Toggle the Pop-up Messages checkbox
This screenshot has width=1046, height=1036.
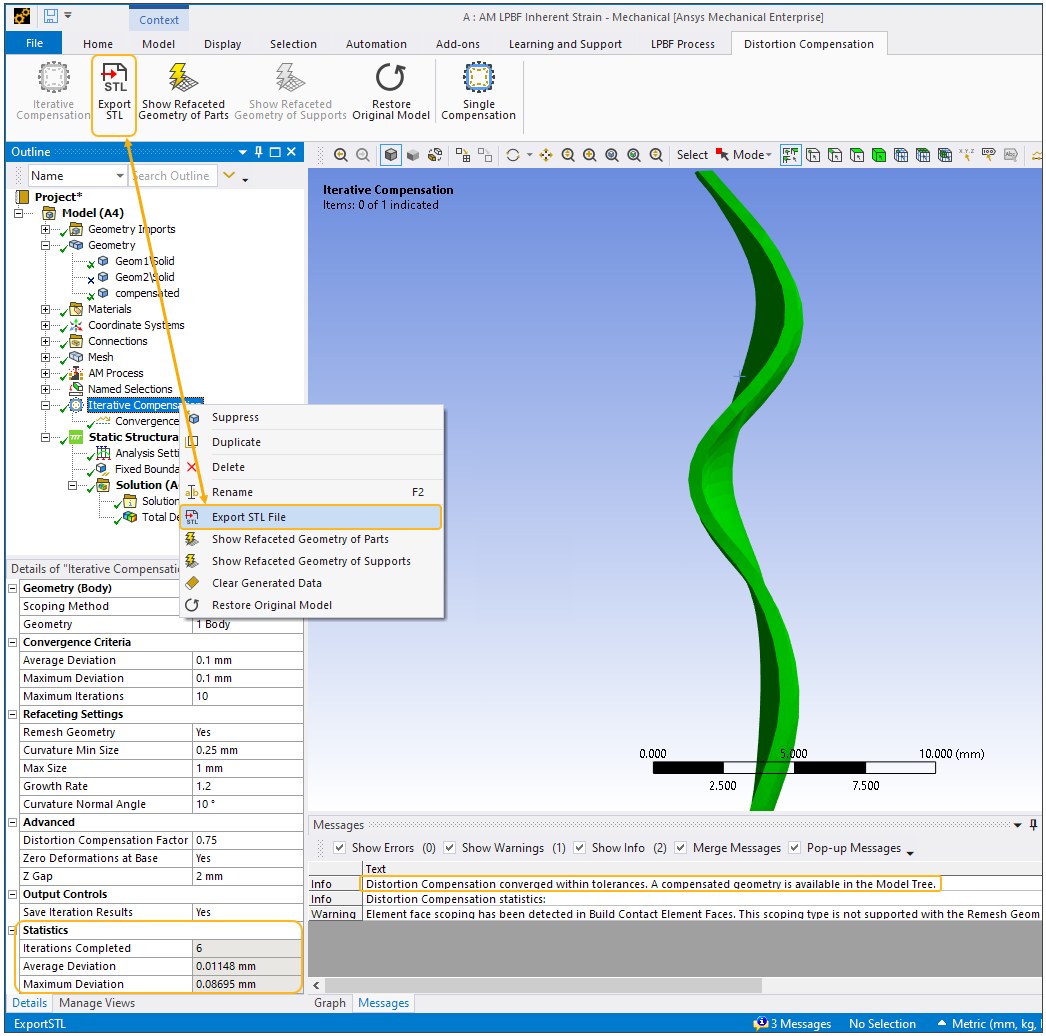(795, 847)
